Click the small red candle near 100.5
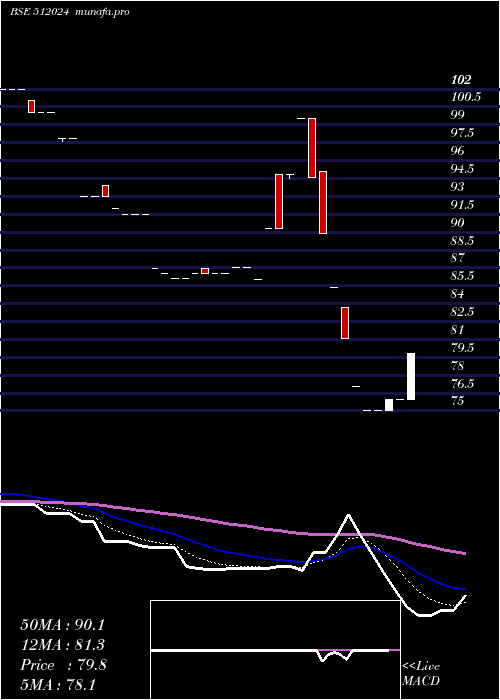Viewport: 500px width, 700px height. (31, 106)
